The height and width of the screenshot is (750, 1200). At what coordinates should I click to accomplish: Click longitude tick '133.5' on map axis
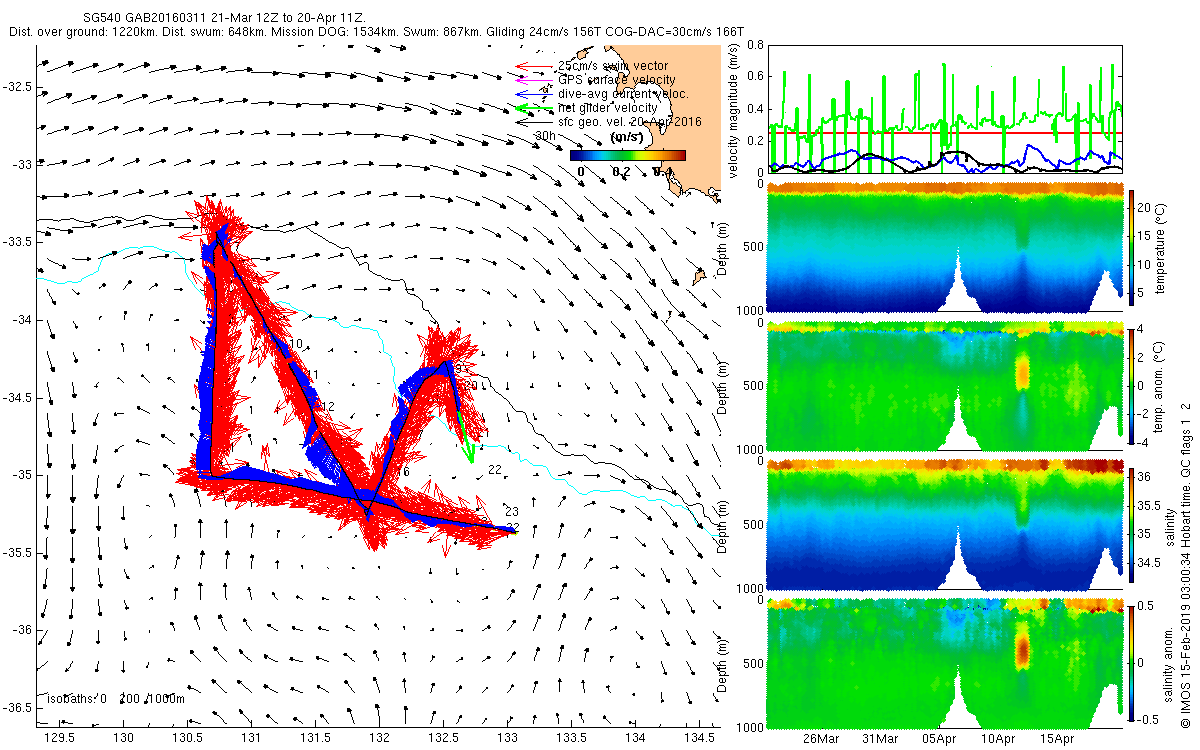point(572,738)
